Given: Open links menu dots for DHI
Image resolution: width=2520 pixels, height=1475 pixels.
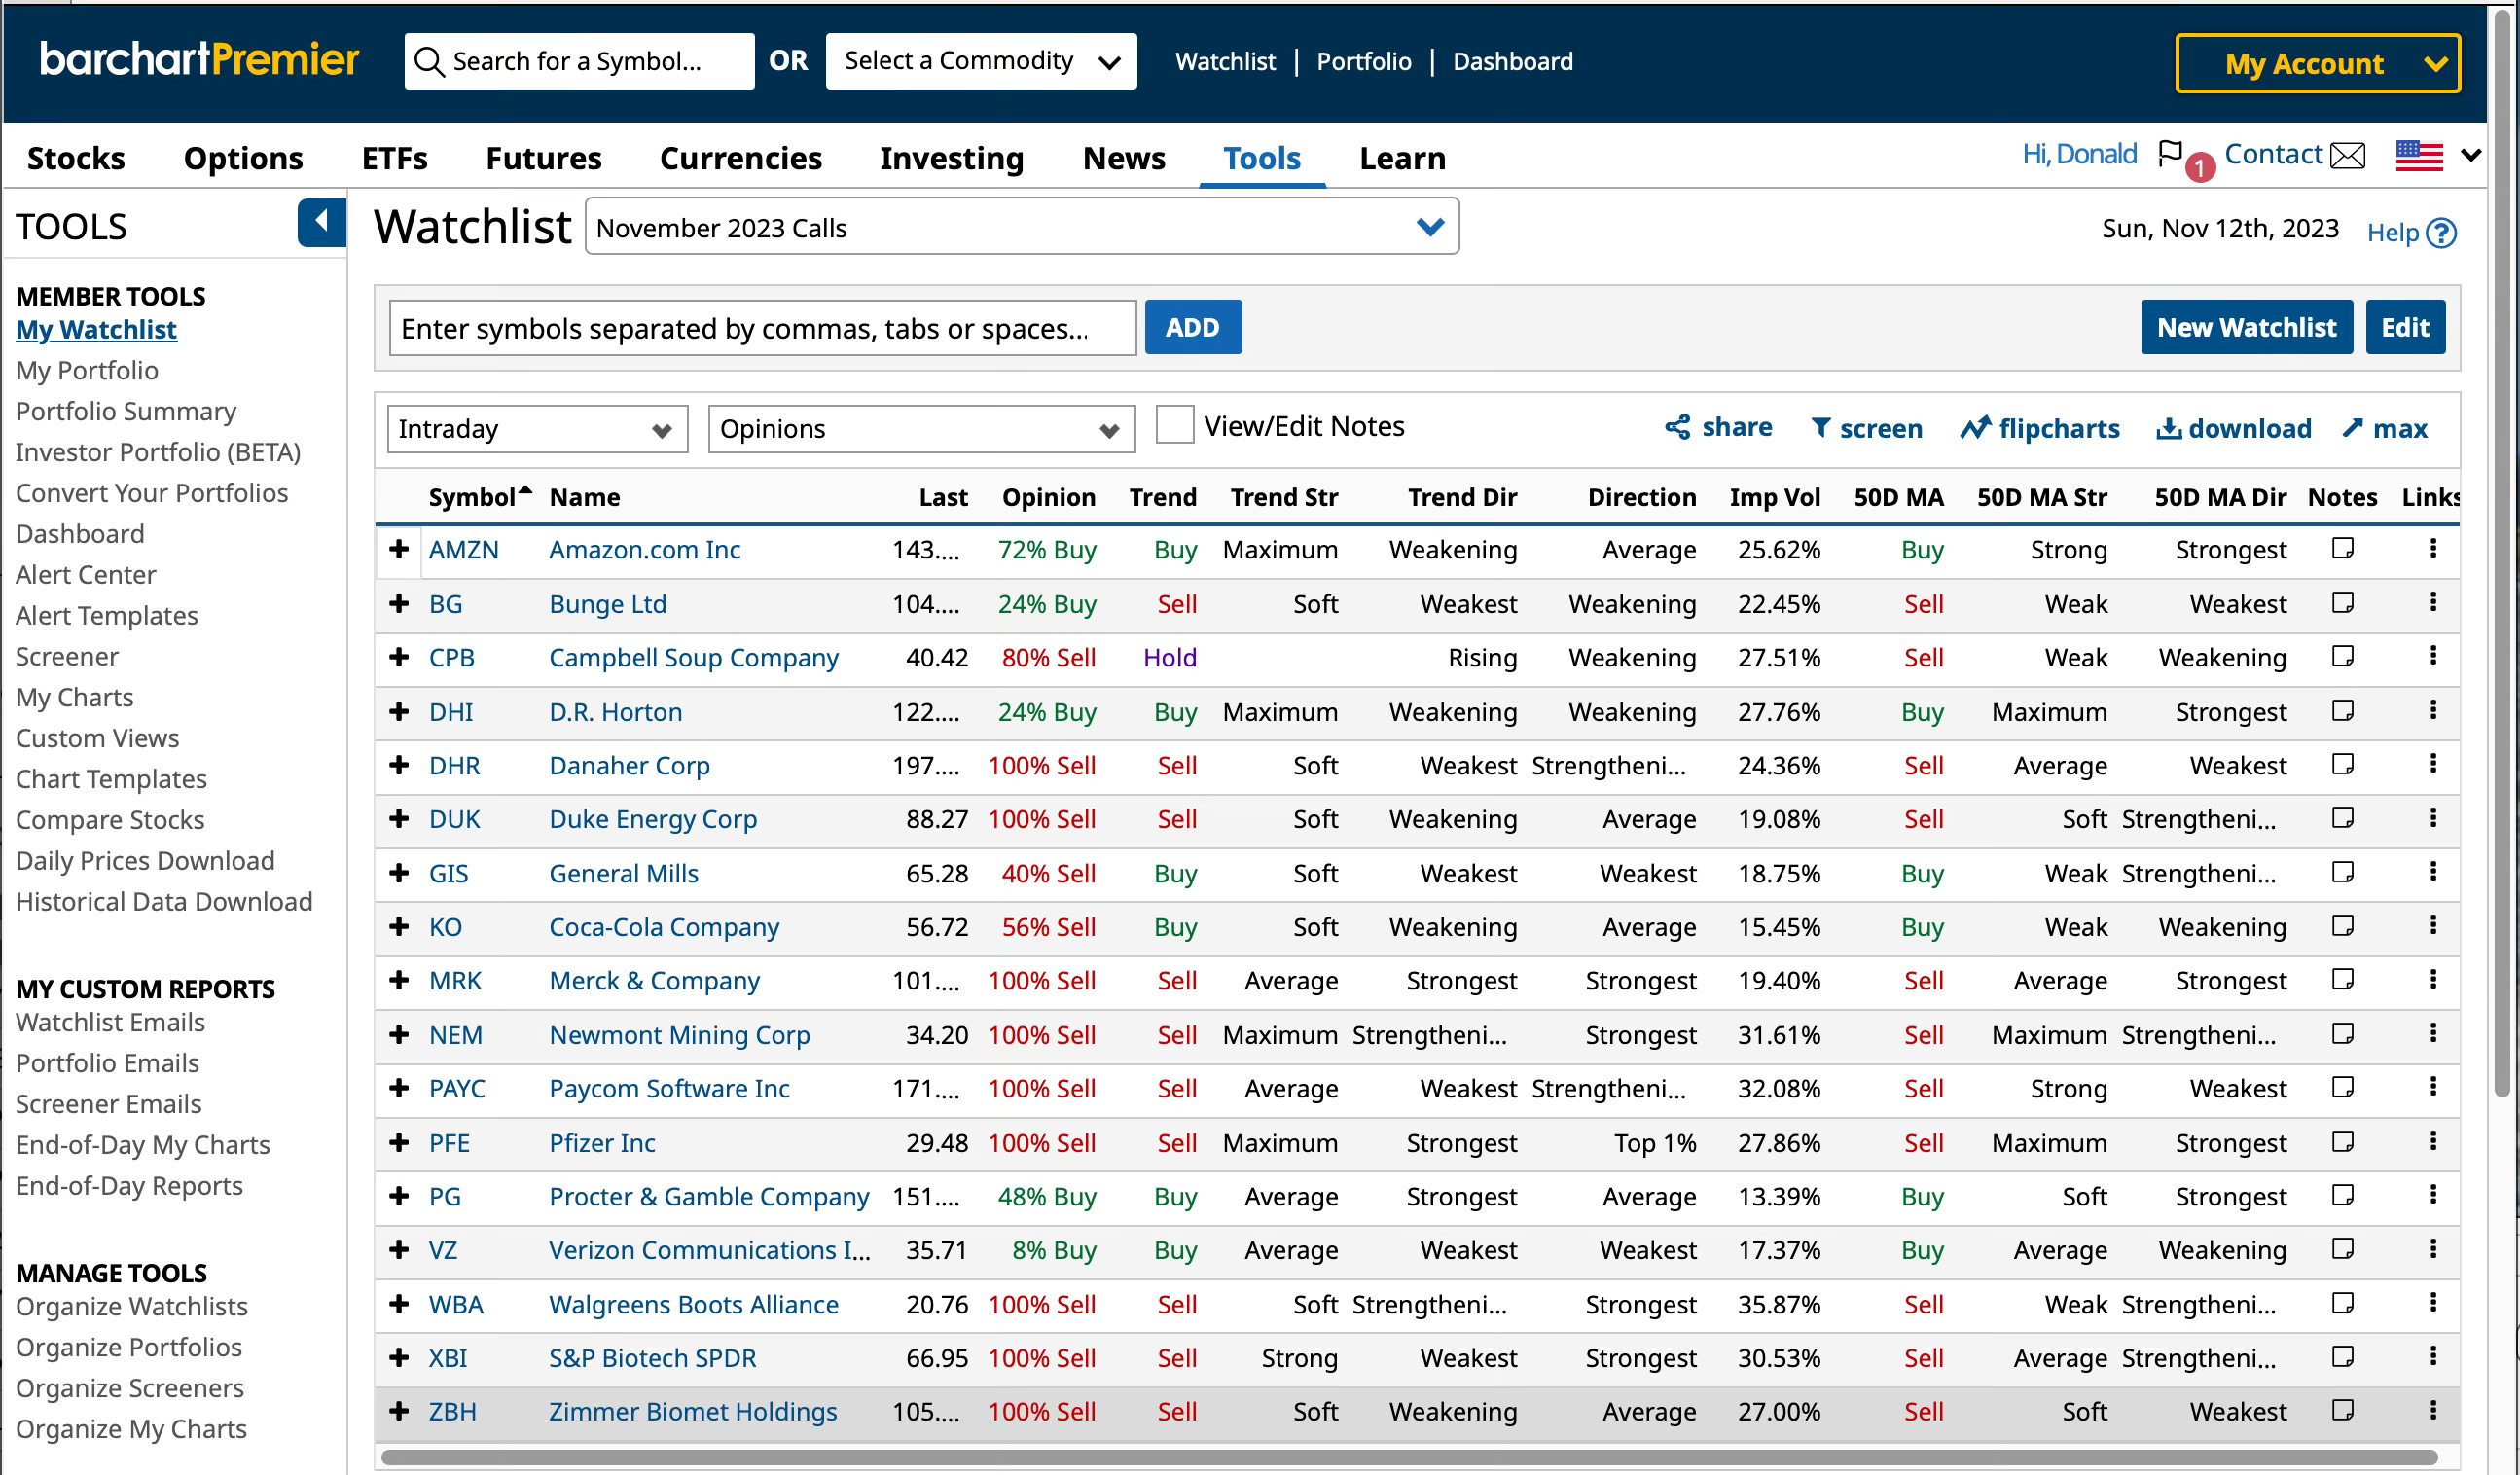Looking at the screenshot, I should 2432,710.
